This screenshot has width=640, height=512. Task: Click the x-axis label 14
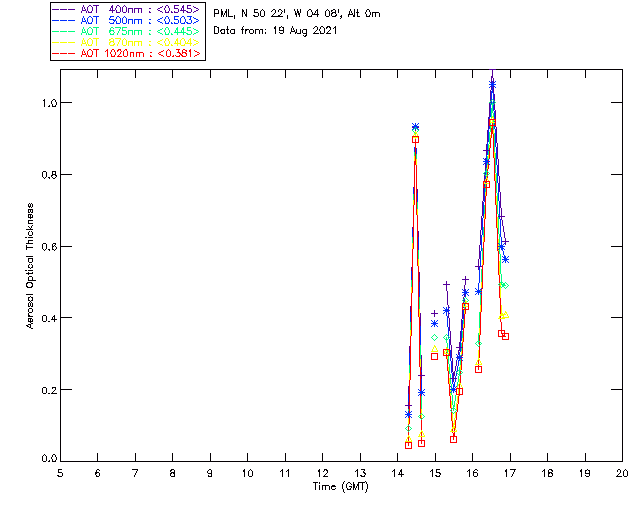[398, 473]
